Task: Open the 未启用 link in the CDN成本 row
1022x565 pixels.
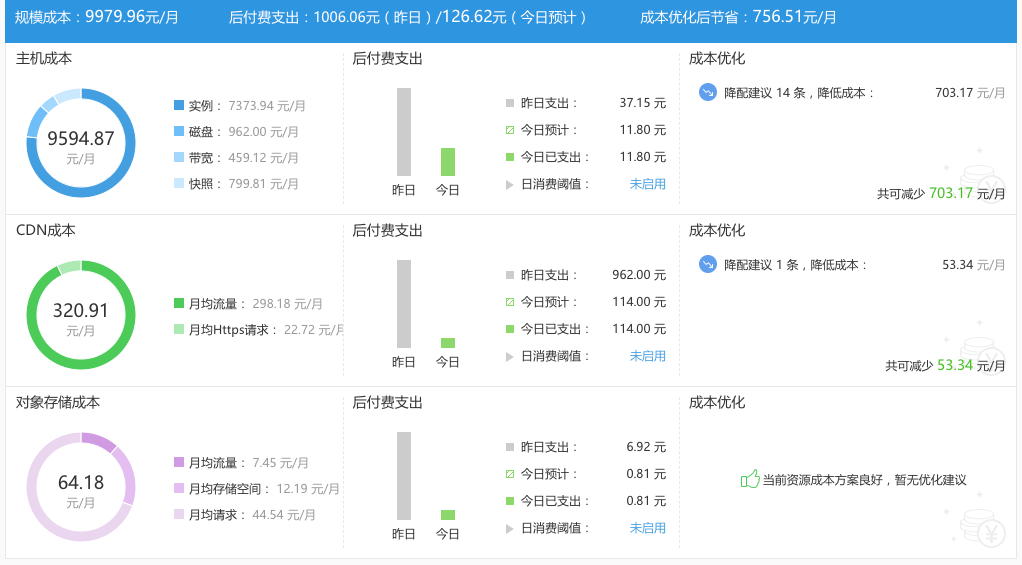Action: (647, 356)
